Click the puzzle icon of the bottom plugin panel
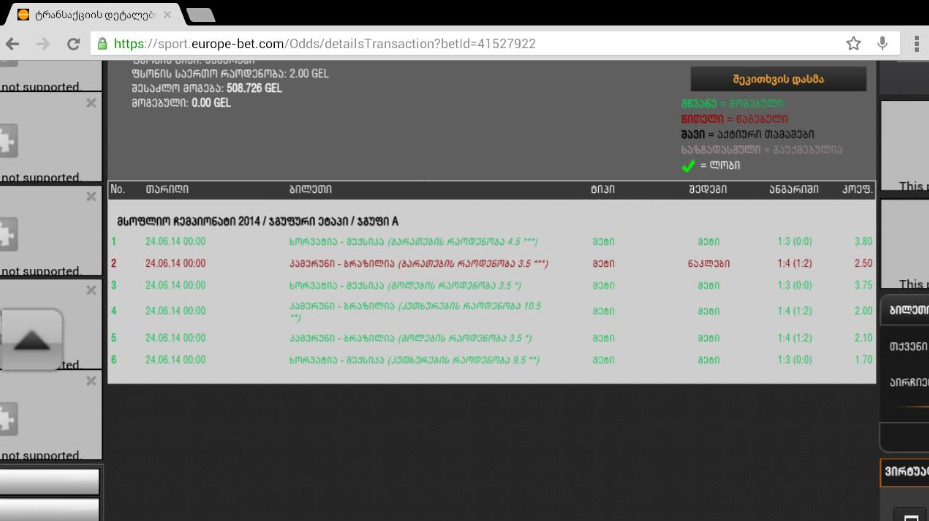 [x=8, y=419]
